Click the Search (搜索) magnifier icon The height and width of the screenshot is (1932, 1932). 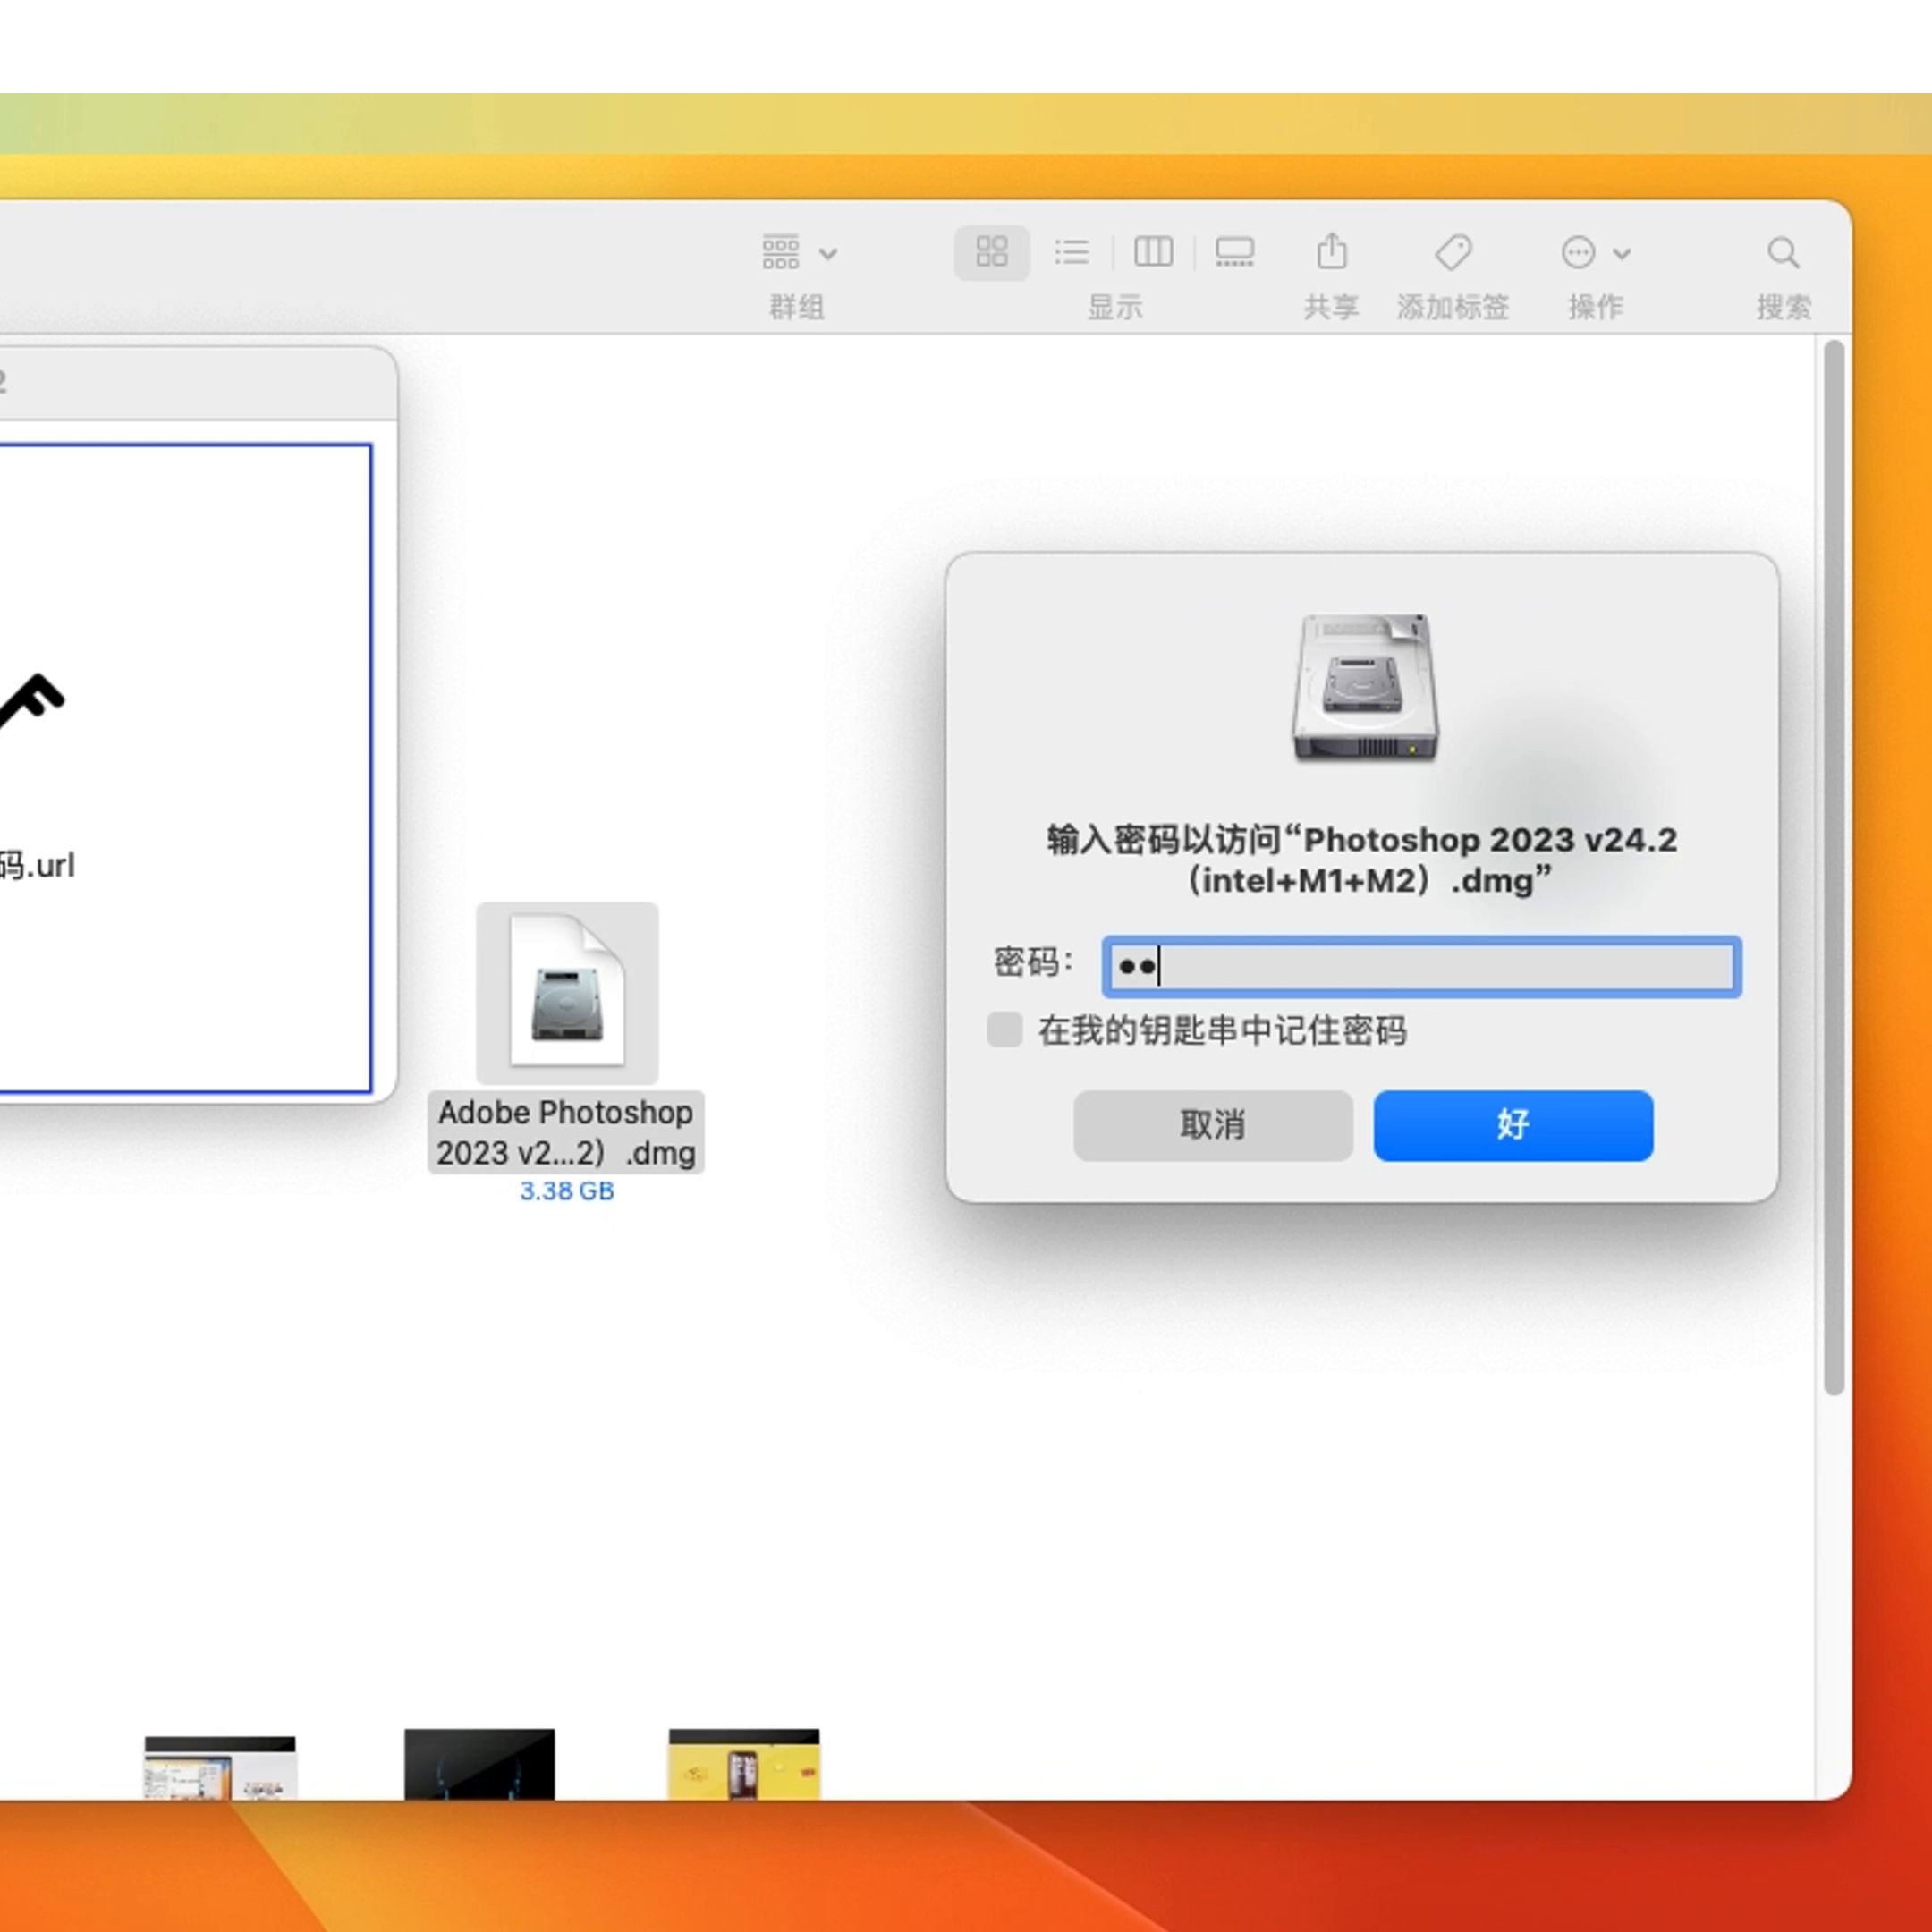1783,252
